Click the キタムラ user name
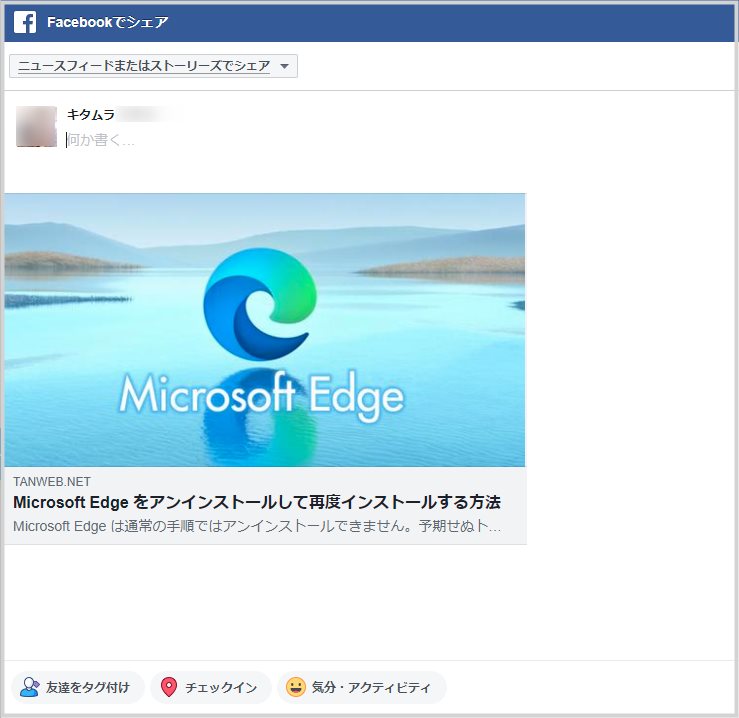Image resolution: width=739 pixels, height=718 pixels. coord(91,115)
